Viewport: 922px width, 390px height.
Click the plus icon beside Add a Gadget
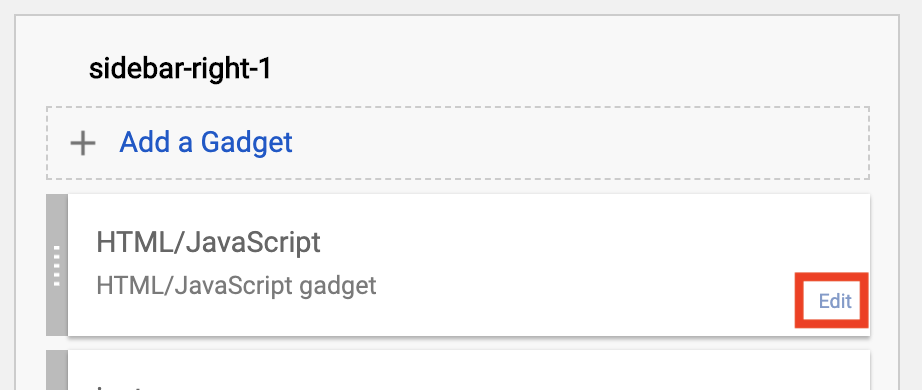coord(83,144)
